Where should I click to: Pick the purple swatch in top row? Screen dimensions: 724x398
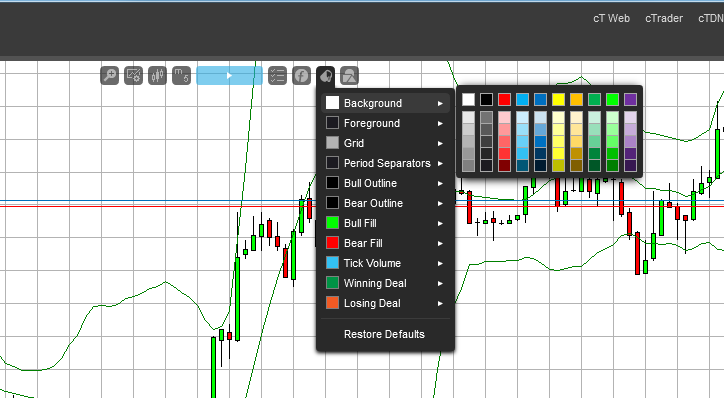pos(630,99)
